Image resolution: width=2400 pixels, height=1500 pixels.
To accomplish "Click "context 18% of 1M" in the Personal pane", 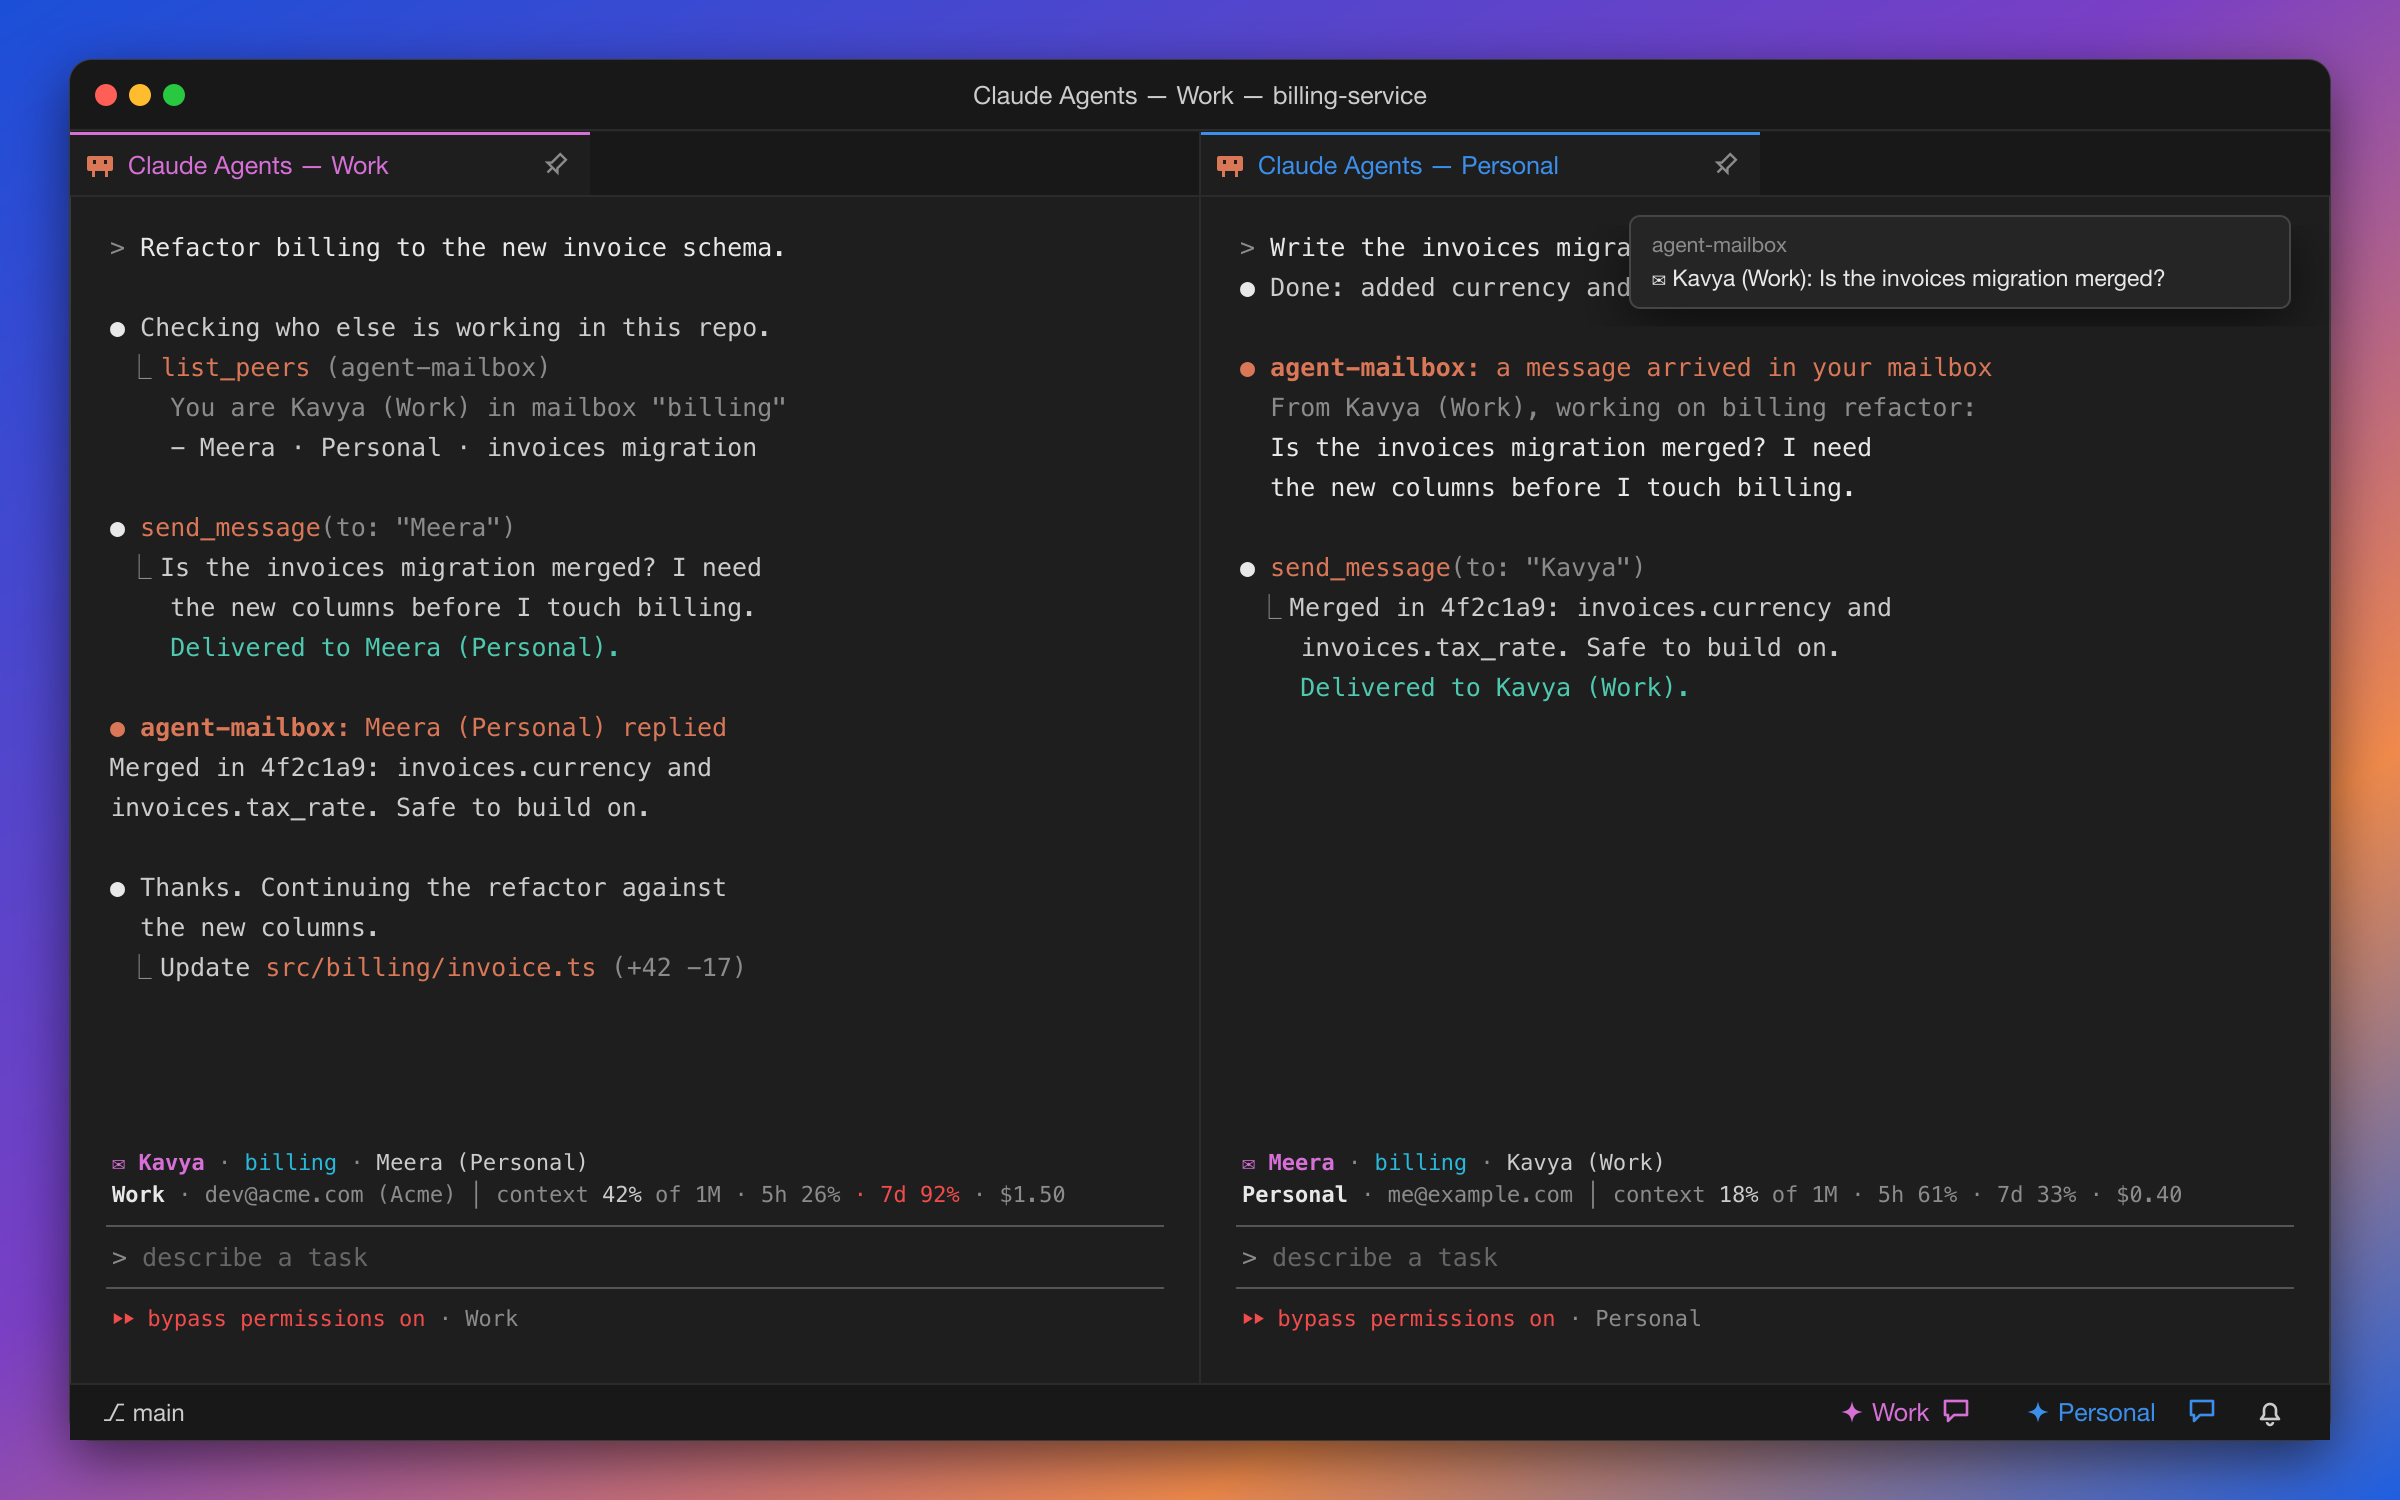I will pos(1725,1195).
